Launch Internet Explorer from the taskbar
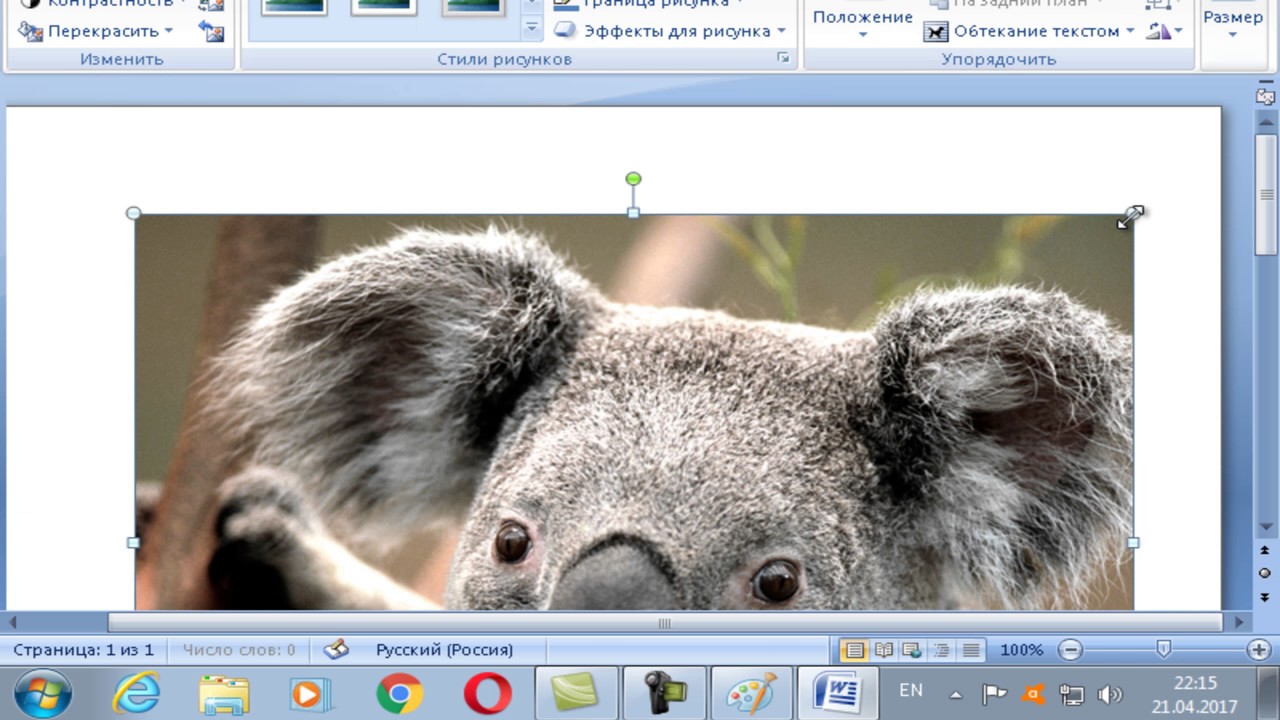The width and height of the screenshot is (1280, 720). (136, 693)
